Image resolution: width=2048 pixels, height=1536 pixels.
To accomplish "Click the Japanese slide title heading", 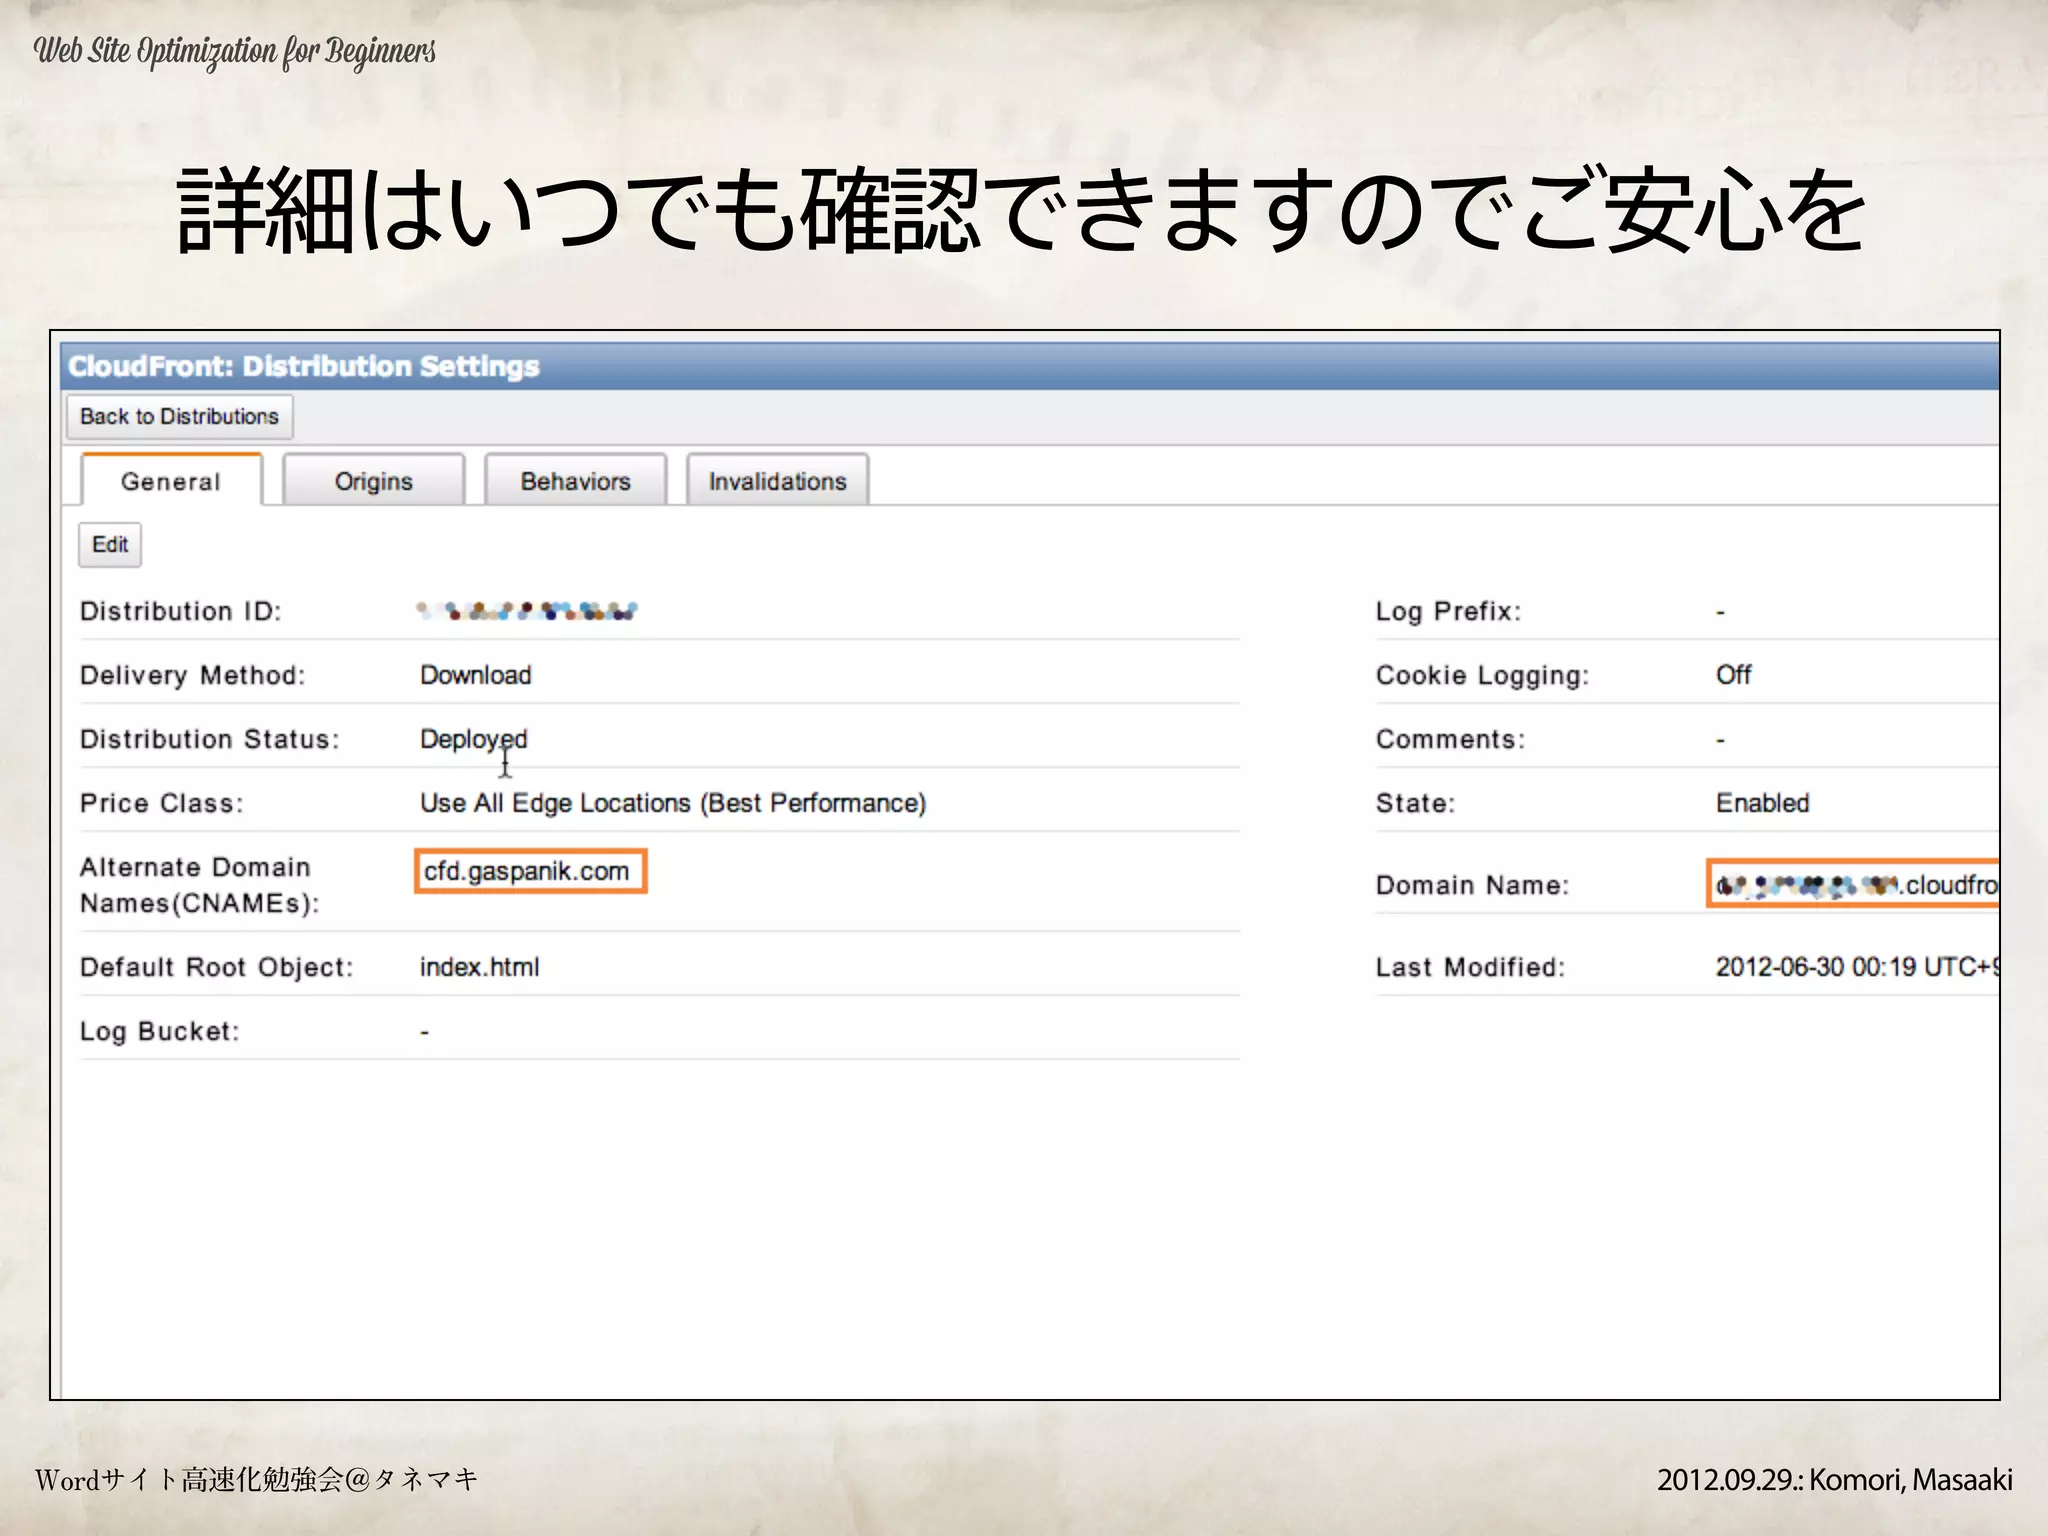I will 1022,210.
